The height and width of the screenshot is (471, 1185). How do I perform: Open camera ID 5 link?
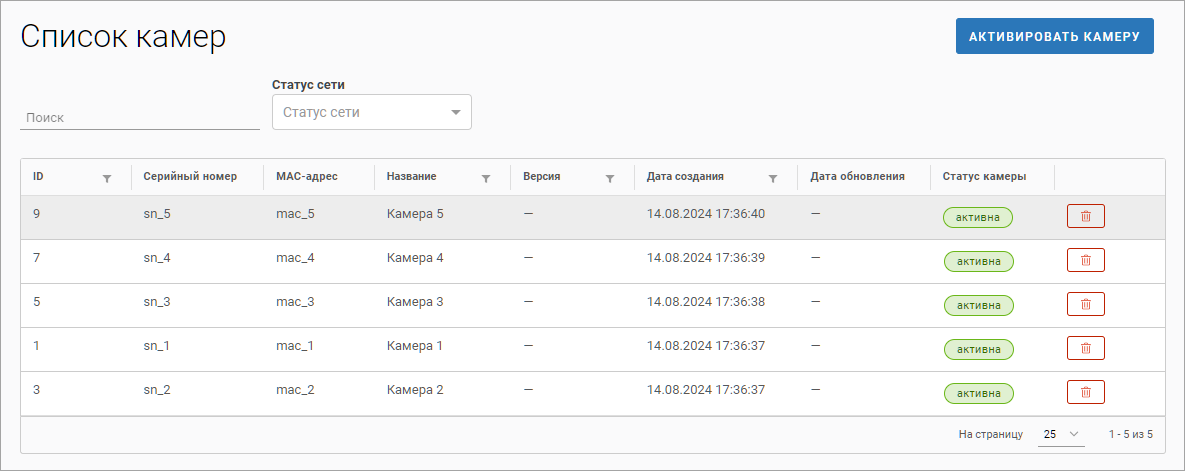tap(36, 302)
